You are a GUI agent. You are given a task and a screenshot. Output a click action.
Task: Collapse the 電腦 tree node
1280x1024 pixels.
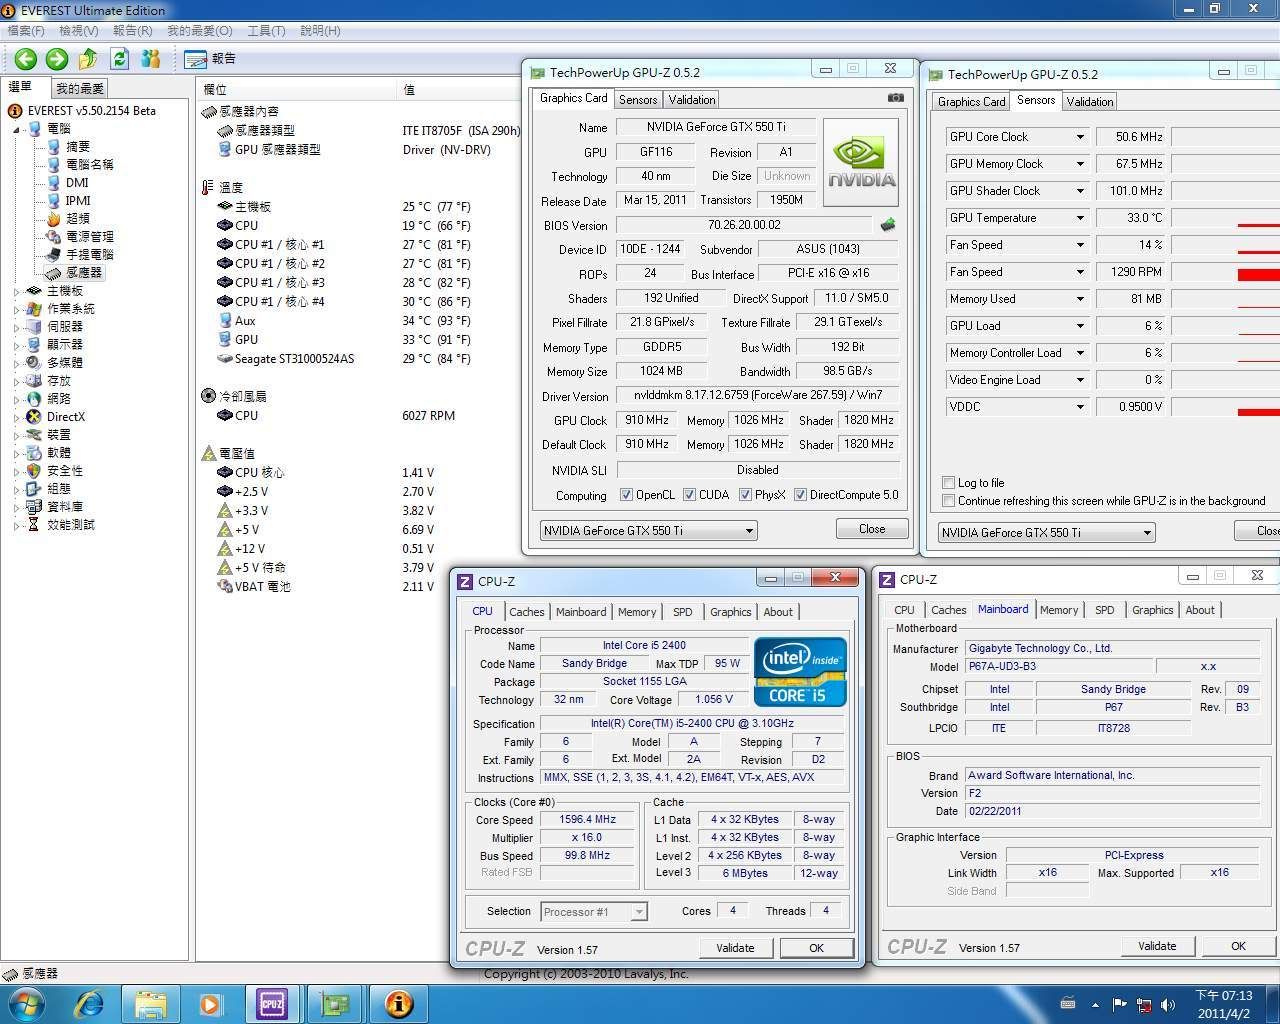point(17,129)
